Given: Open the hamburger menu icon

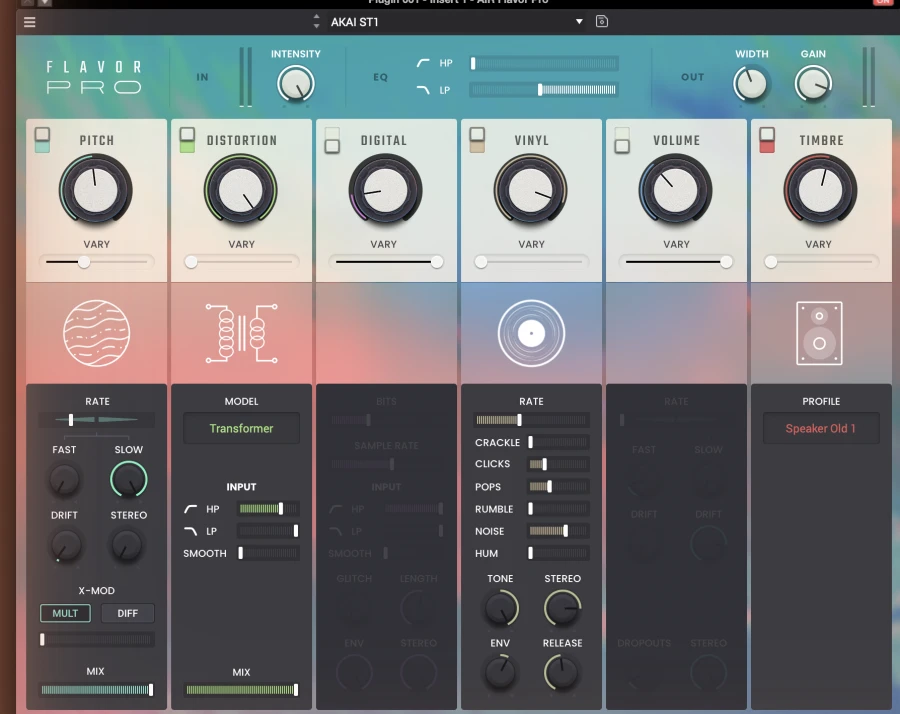Looking at the screenshot, I should click(29, 22).
